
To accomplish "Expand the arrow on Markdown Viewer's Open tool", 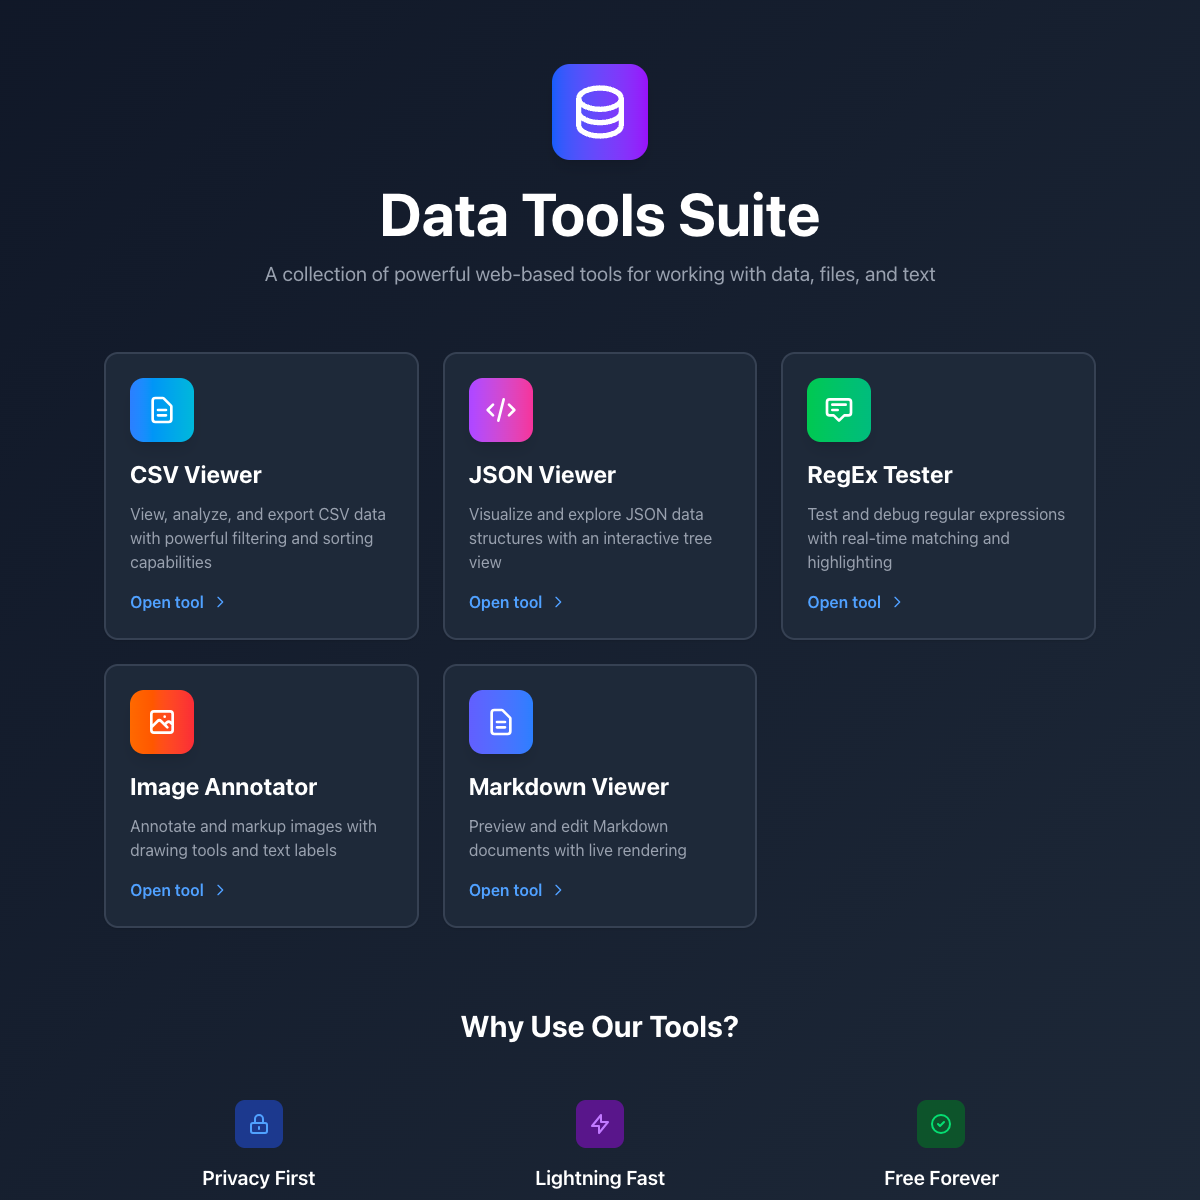I will 559,890.
